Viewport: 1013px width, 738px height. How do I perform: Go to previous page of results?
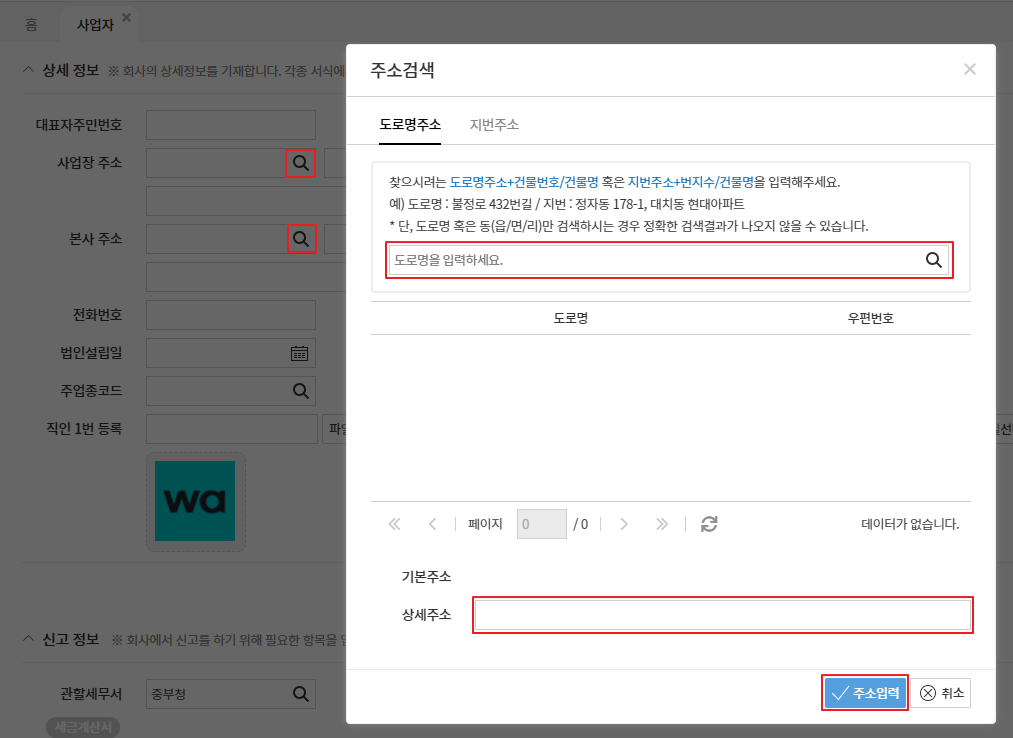point(432,524)
